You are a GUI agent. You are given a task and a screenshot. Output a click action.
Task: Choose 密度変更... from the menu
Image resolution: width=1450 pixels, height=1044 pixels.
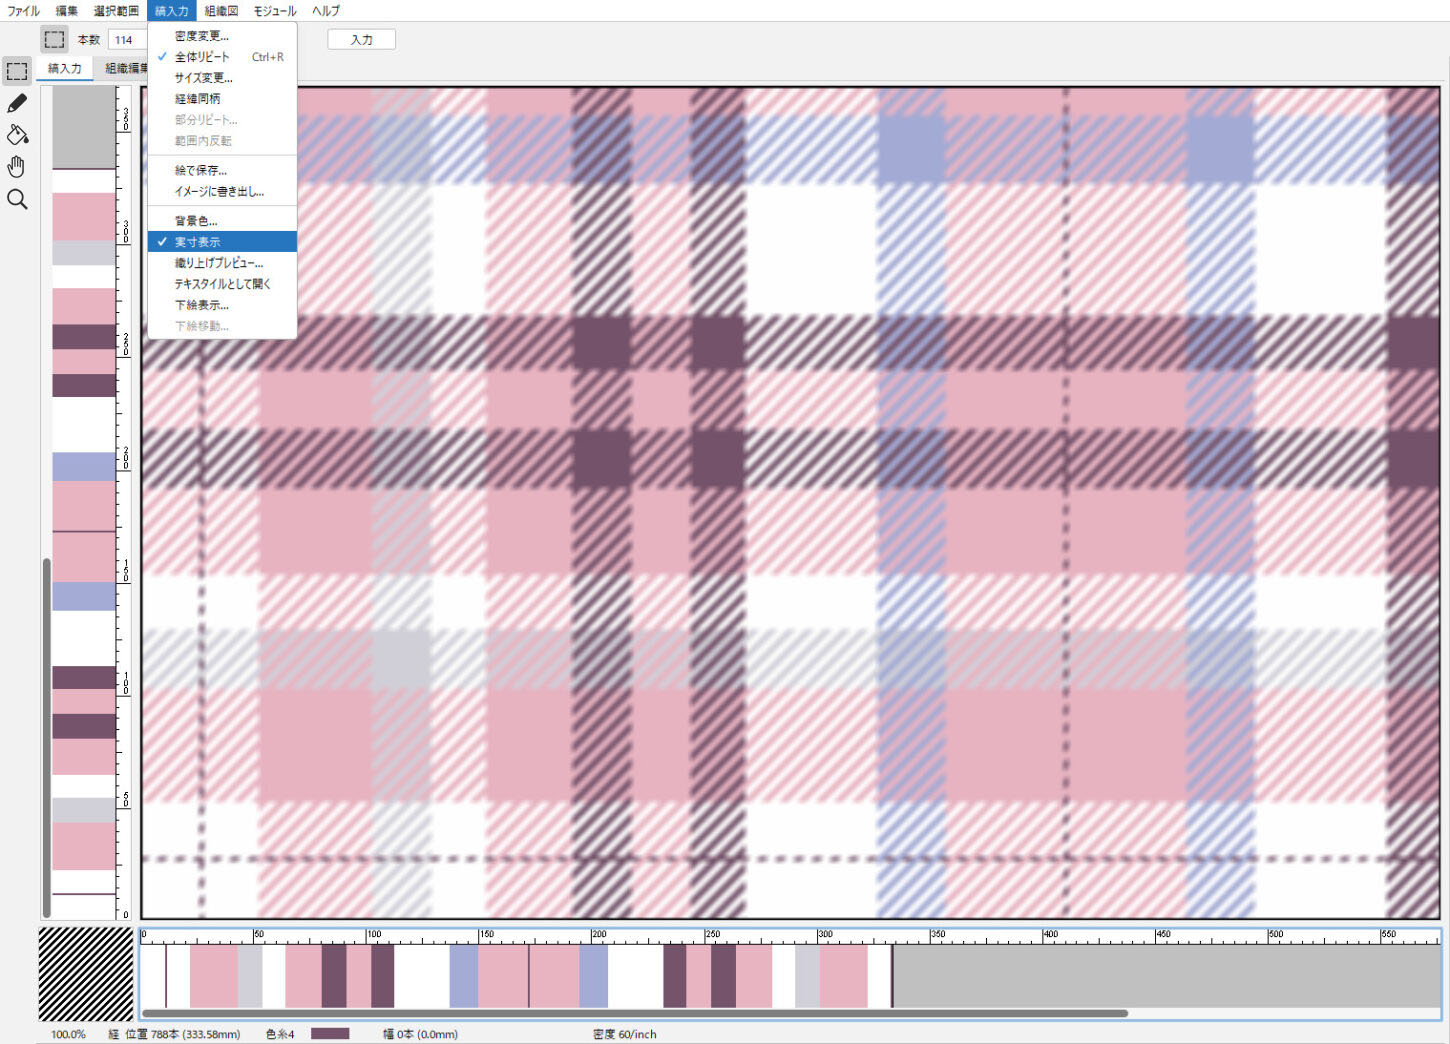point(201,36)
